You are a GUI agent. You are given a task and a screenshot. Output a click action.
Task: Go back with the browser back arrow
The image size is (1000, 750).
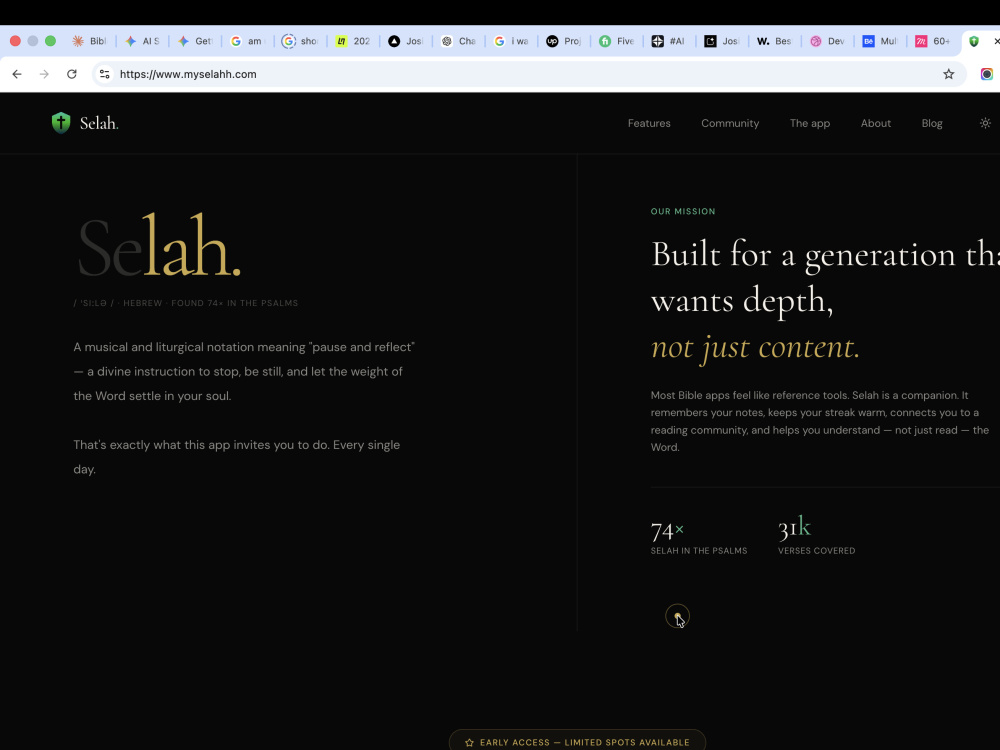click(17, 74)
